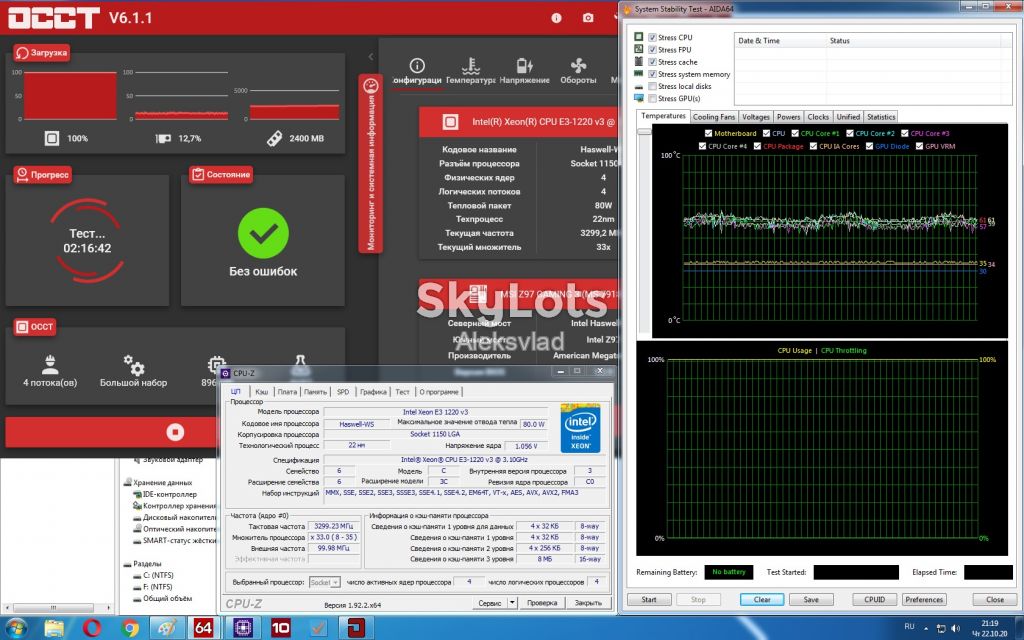The width and height of the screenshot is (1024, 640).
Task: Collapse the Разделы tree node
Action: point(127,564)
